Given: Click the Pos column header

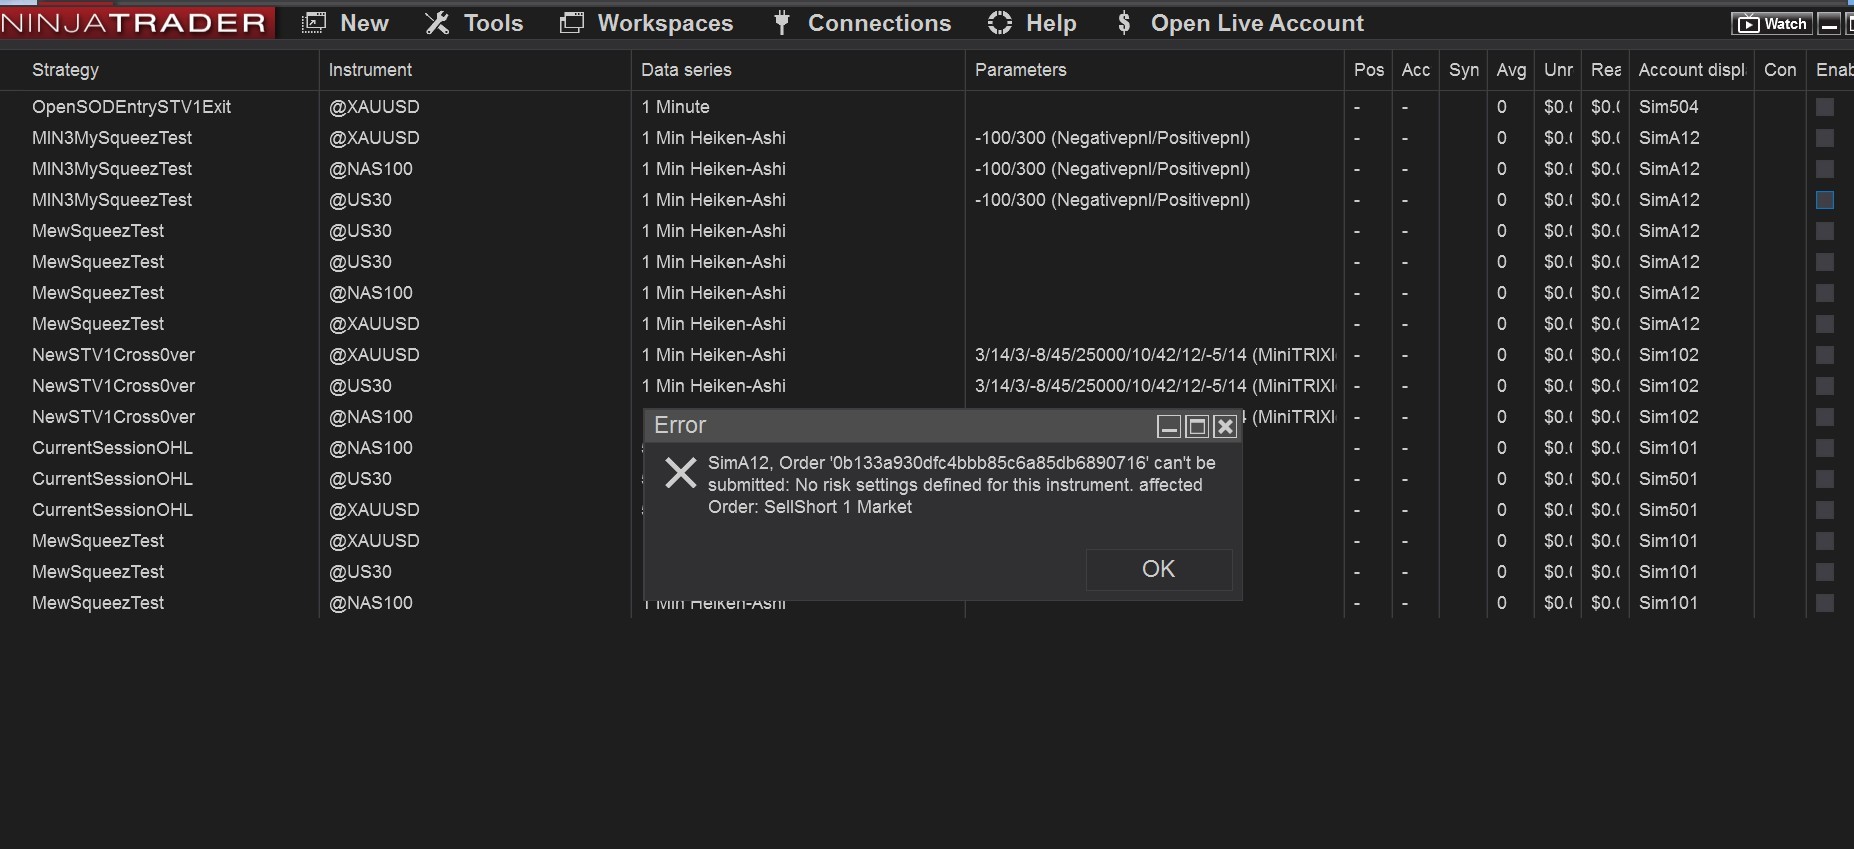Looking at the screenshot, I should (x=1368, y=70).
